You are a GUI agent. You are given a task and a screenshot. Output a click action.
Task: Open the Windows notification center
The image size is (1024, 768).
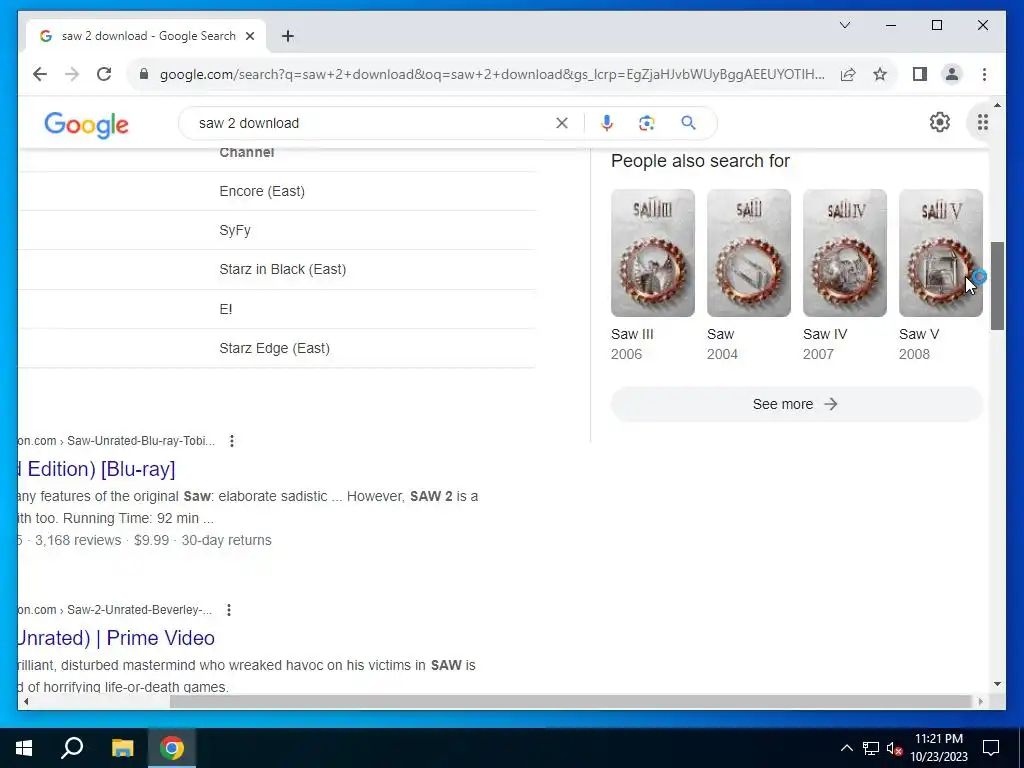(991, 748)
